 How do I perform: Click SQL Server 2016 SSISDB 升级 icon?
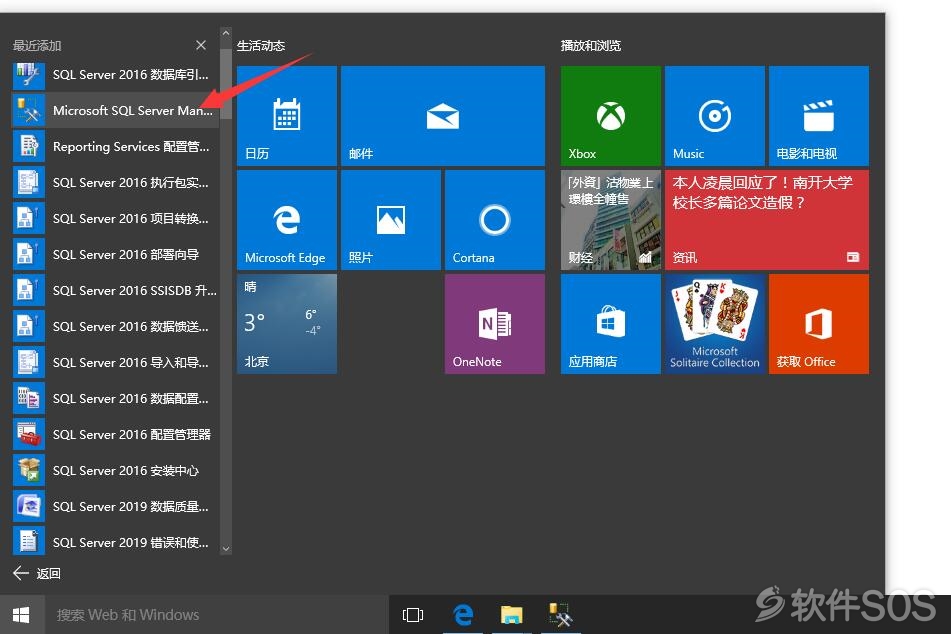(29, 291)
